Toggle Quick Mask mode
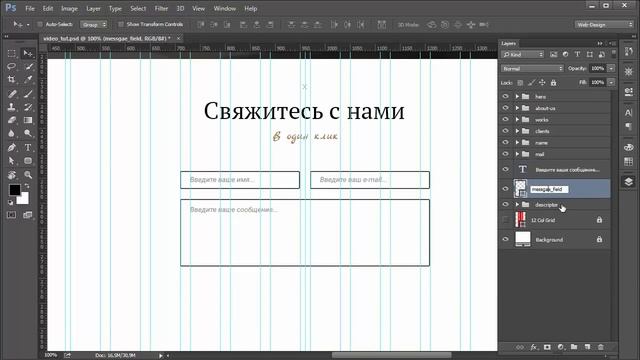 (11, 215)
